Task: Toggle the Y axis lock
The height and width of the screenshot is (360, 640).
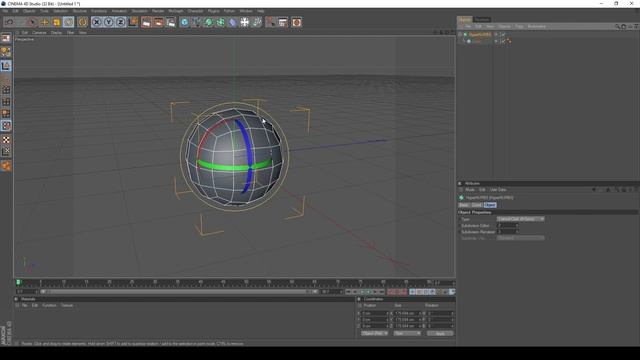Action: click(x=109, y=22)
